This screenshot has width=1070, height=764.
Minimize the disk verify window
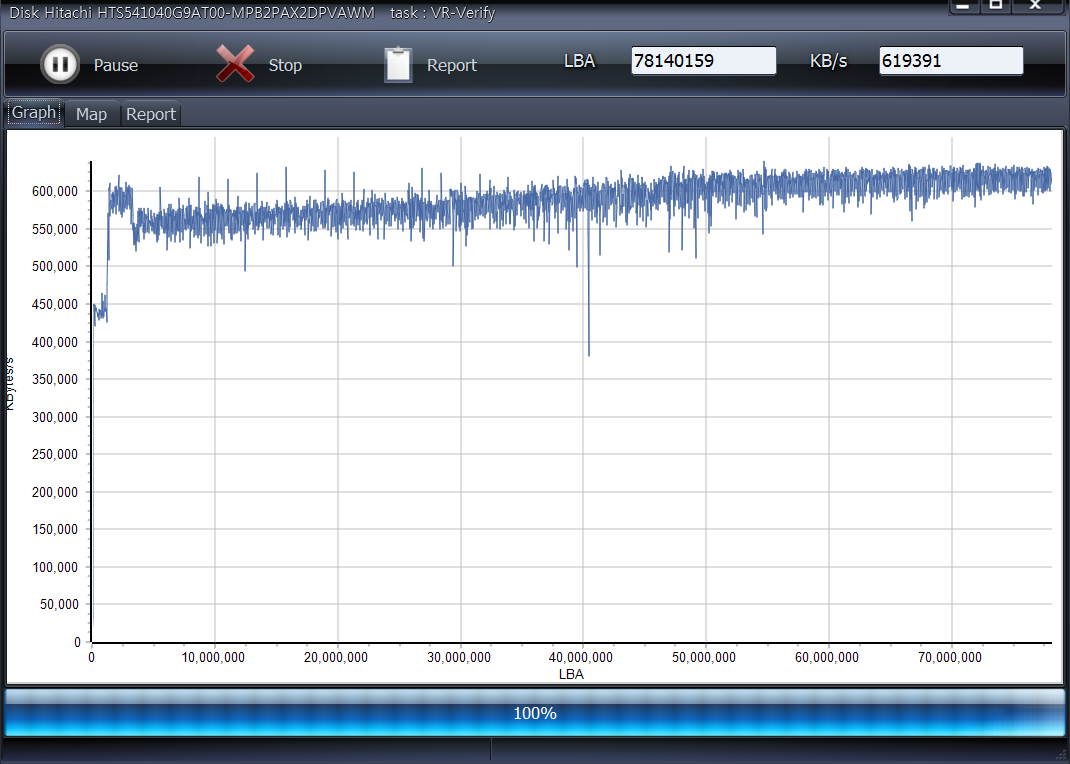click(x=963, y=6)
